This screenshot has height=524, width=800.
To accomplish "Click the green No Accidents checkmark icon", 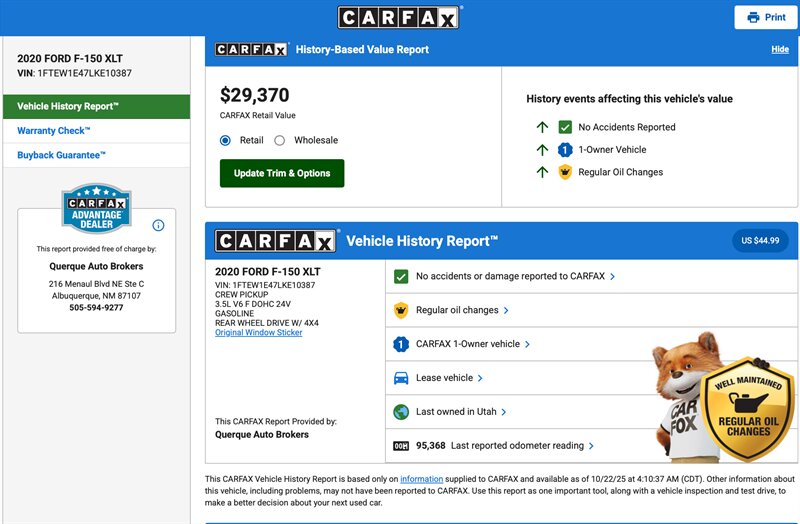I will click(x=565, y=127).
